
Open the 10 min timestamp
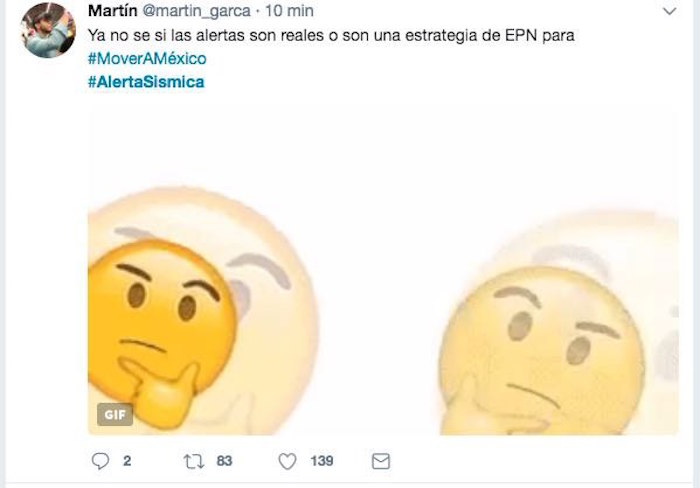(289, 11)
